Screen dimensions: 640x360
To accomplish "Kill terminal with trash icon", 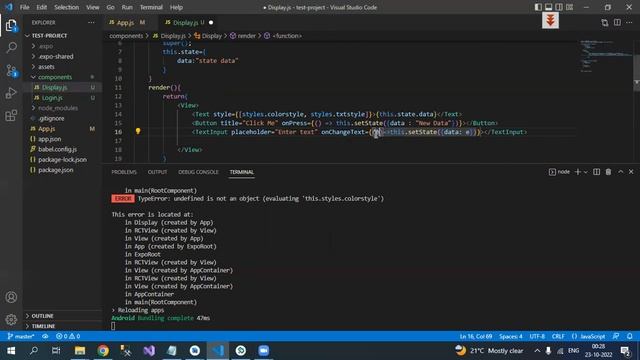I will click(608, 172).
